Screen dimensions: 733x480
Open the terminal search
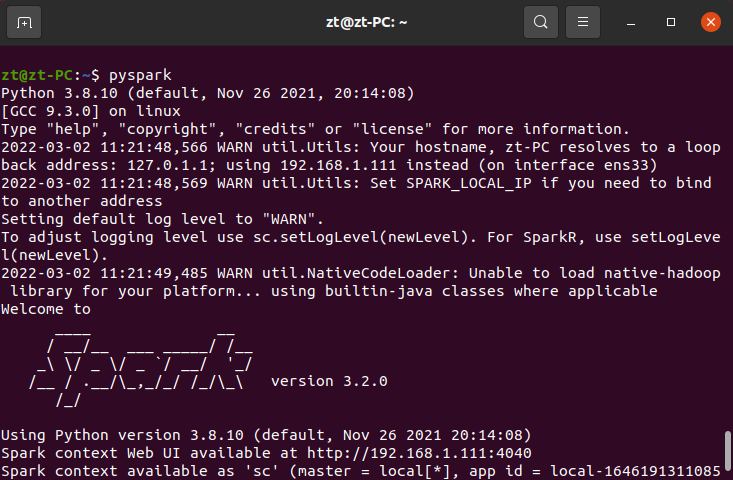[x=541, y=22]
